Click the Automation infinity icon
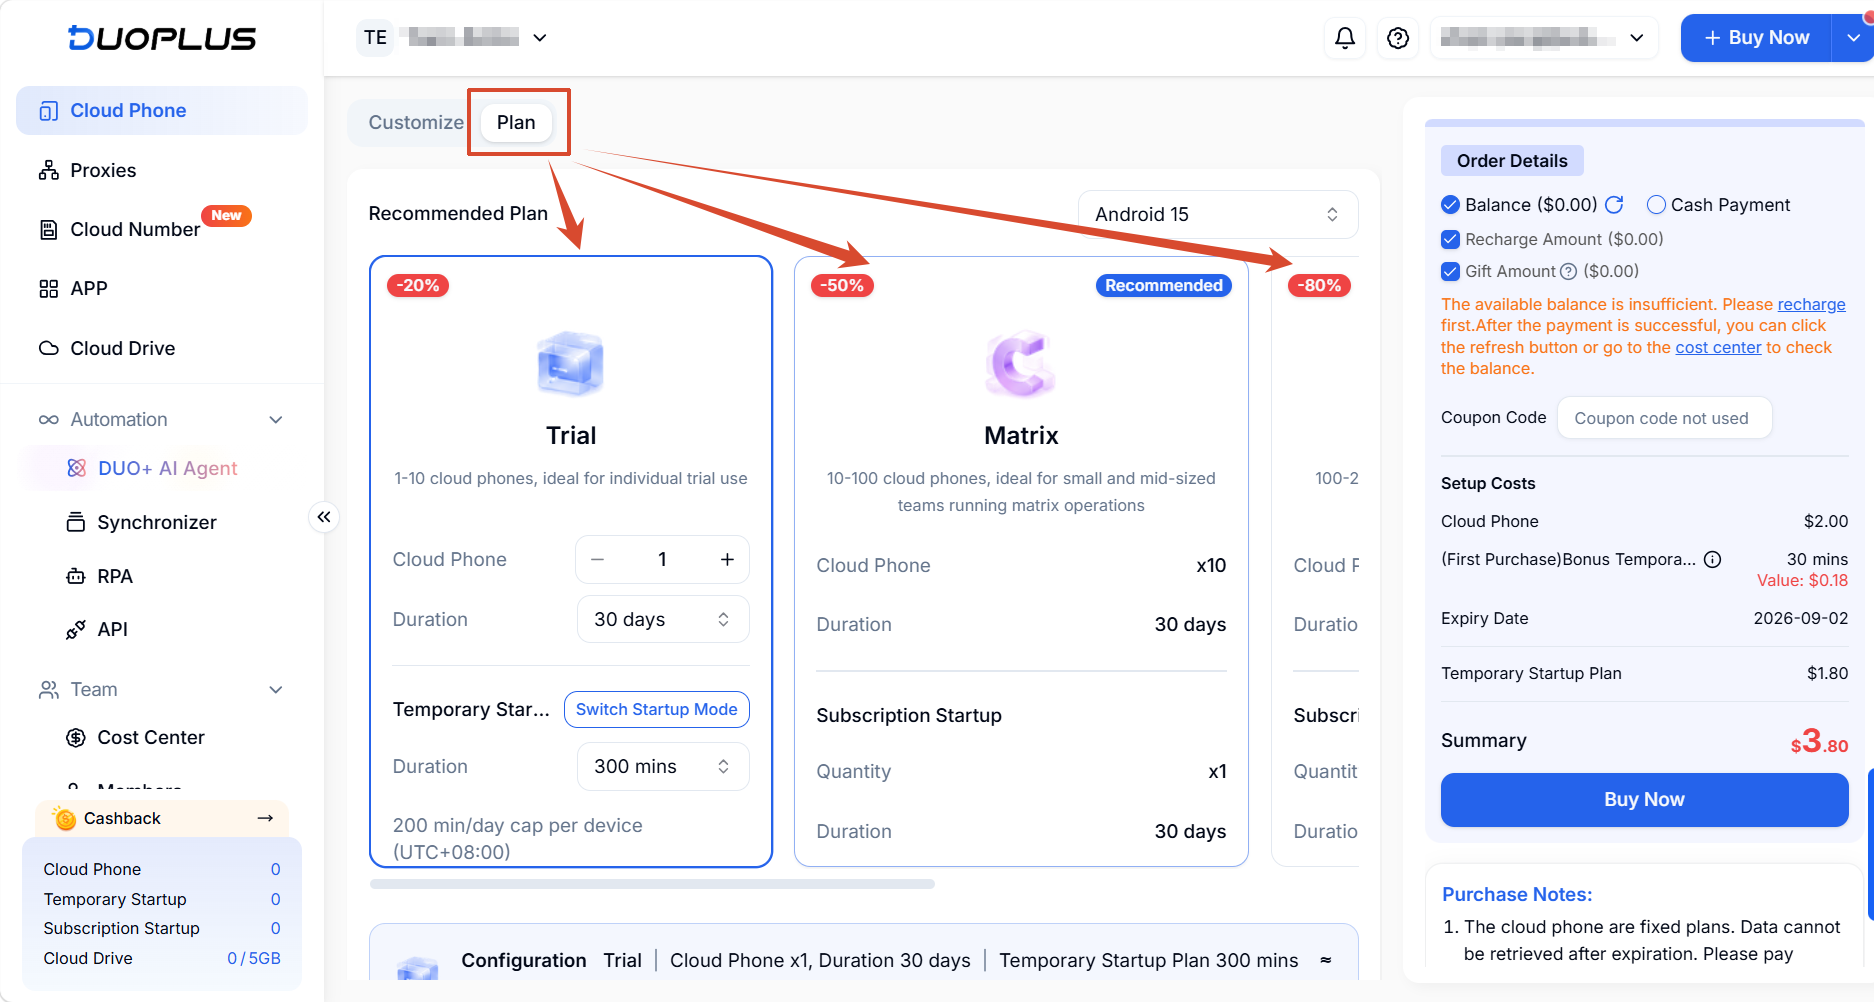Image resolution: width=1874 pixels, height=1002 pixels. (48, 420)
